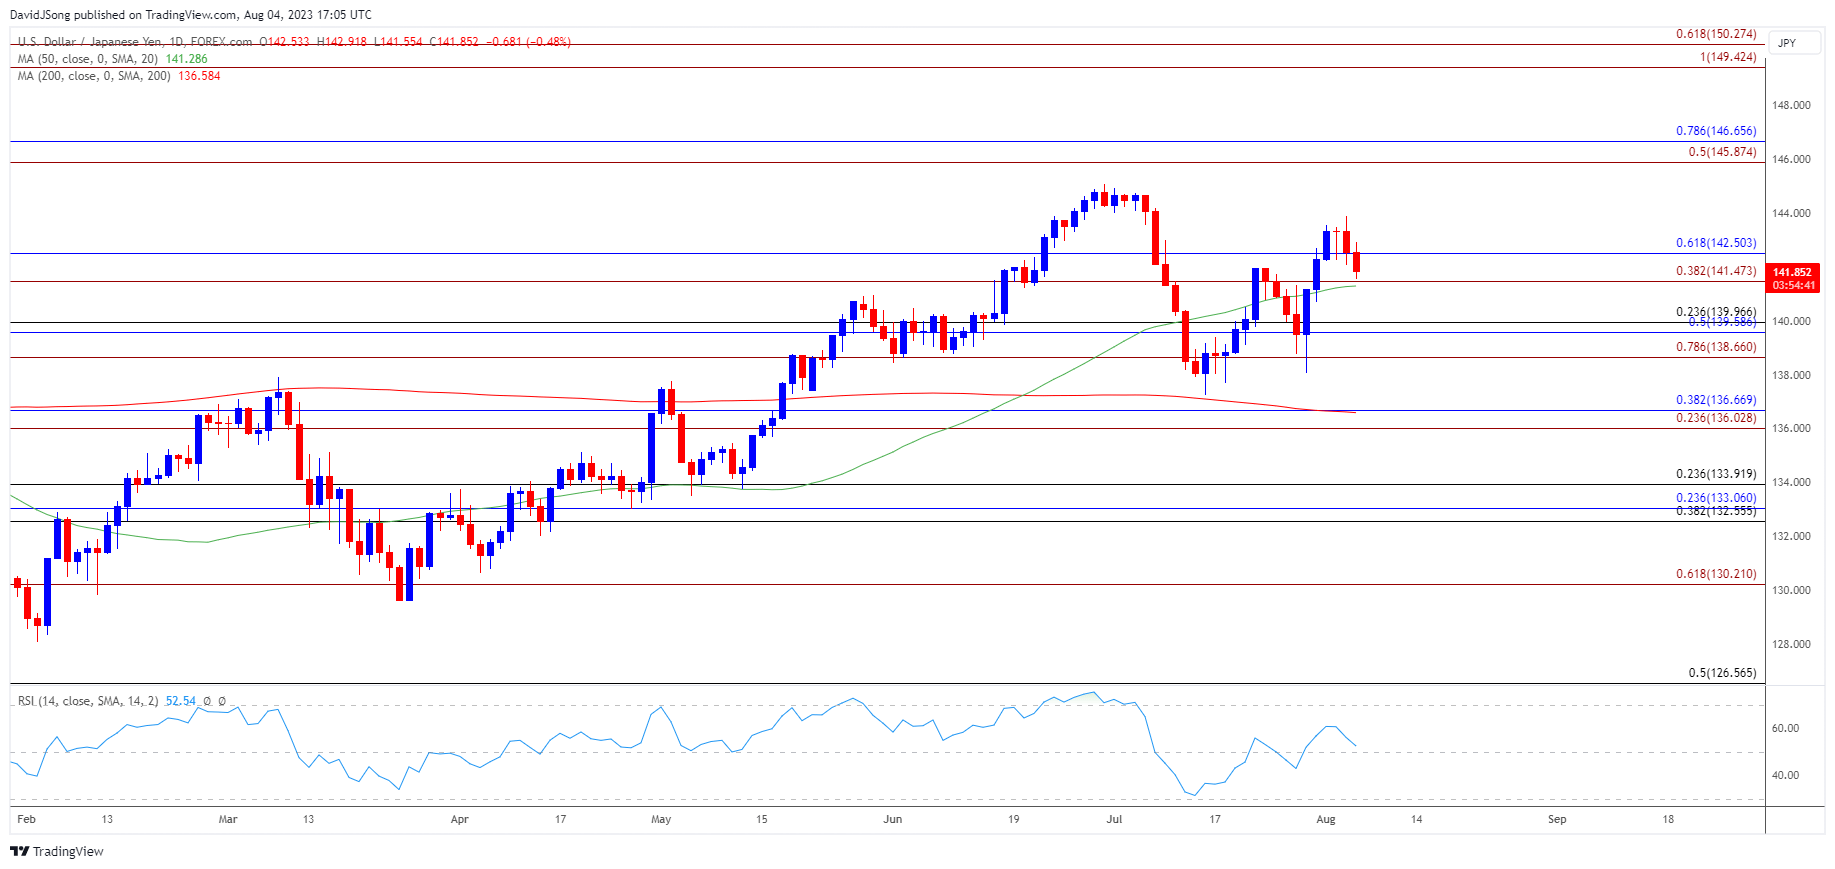This screenshot has height=869, width=1835.
Task: Click the Feb label on date axis
Action: (26, 819)
